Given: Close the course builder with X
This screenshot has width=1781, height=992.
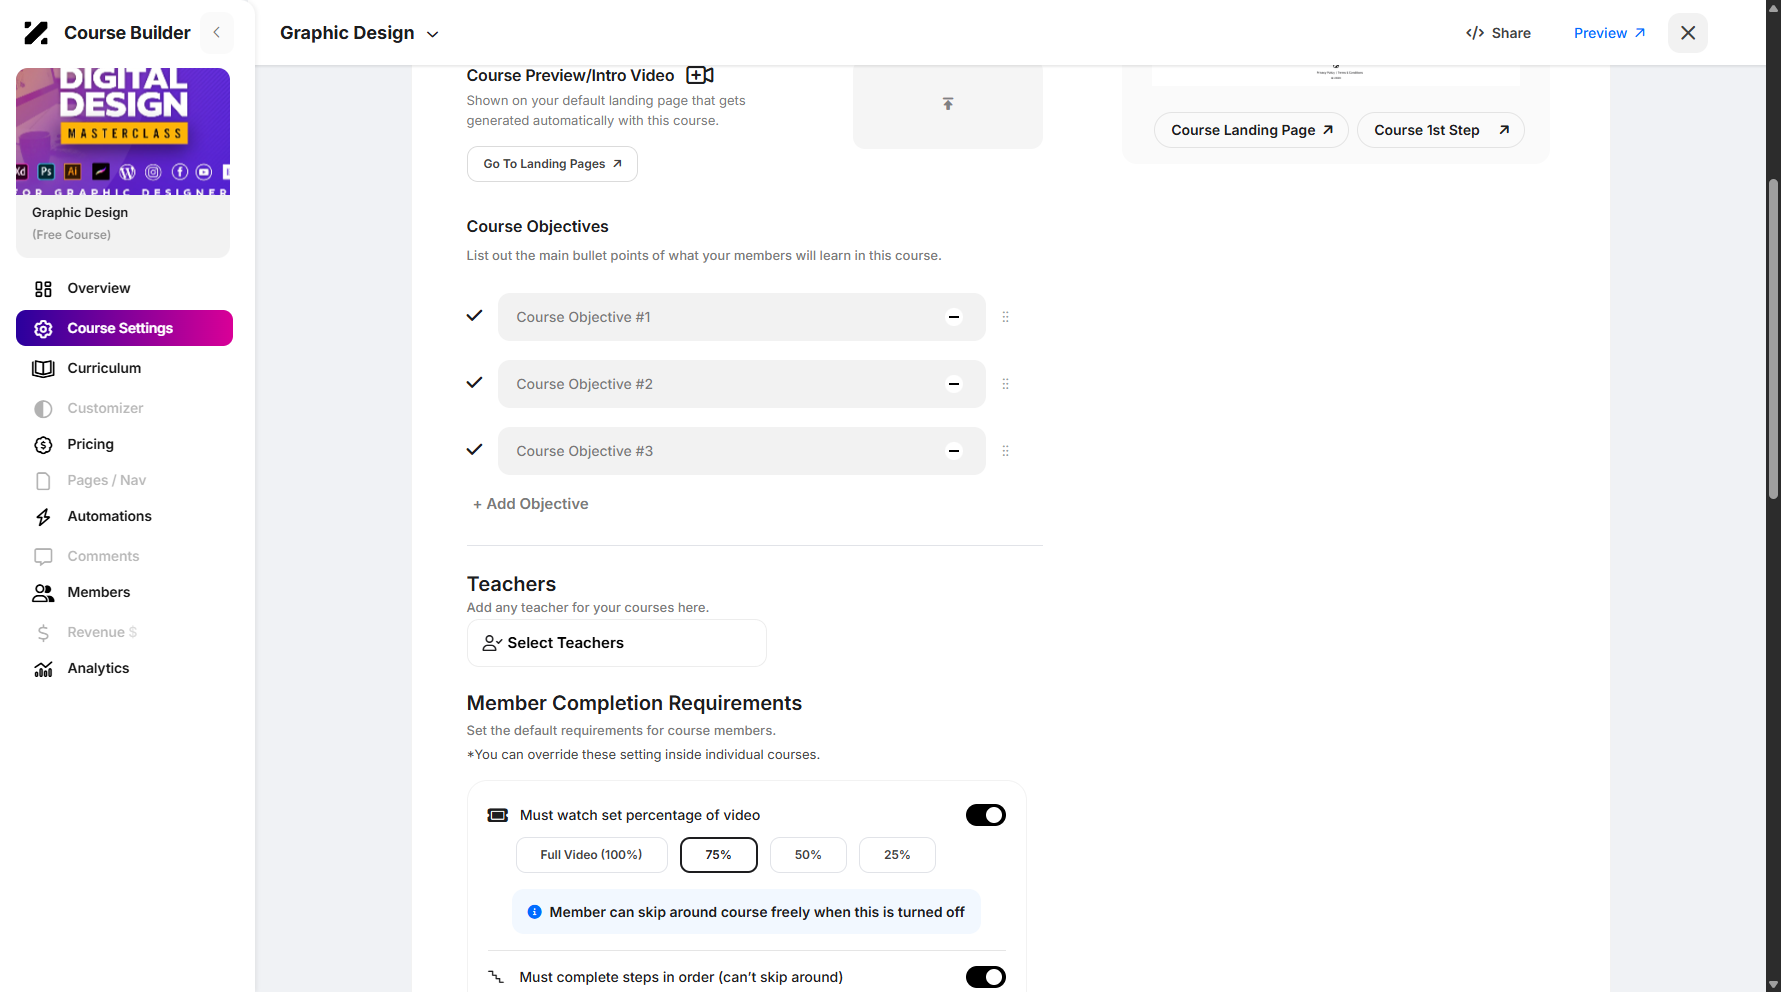Looking at the screenshot, I should tap(1688, 33).
